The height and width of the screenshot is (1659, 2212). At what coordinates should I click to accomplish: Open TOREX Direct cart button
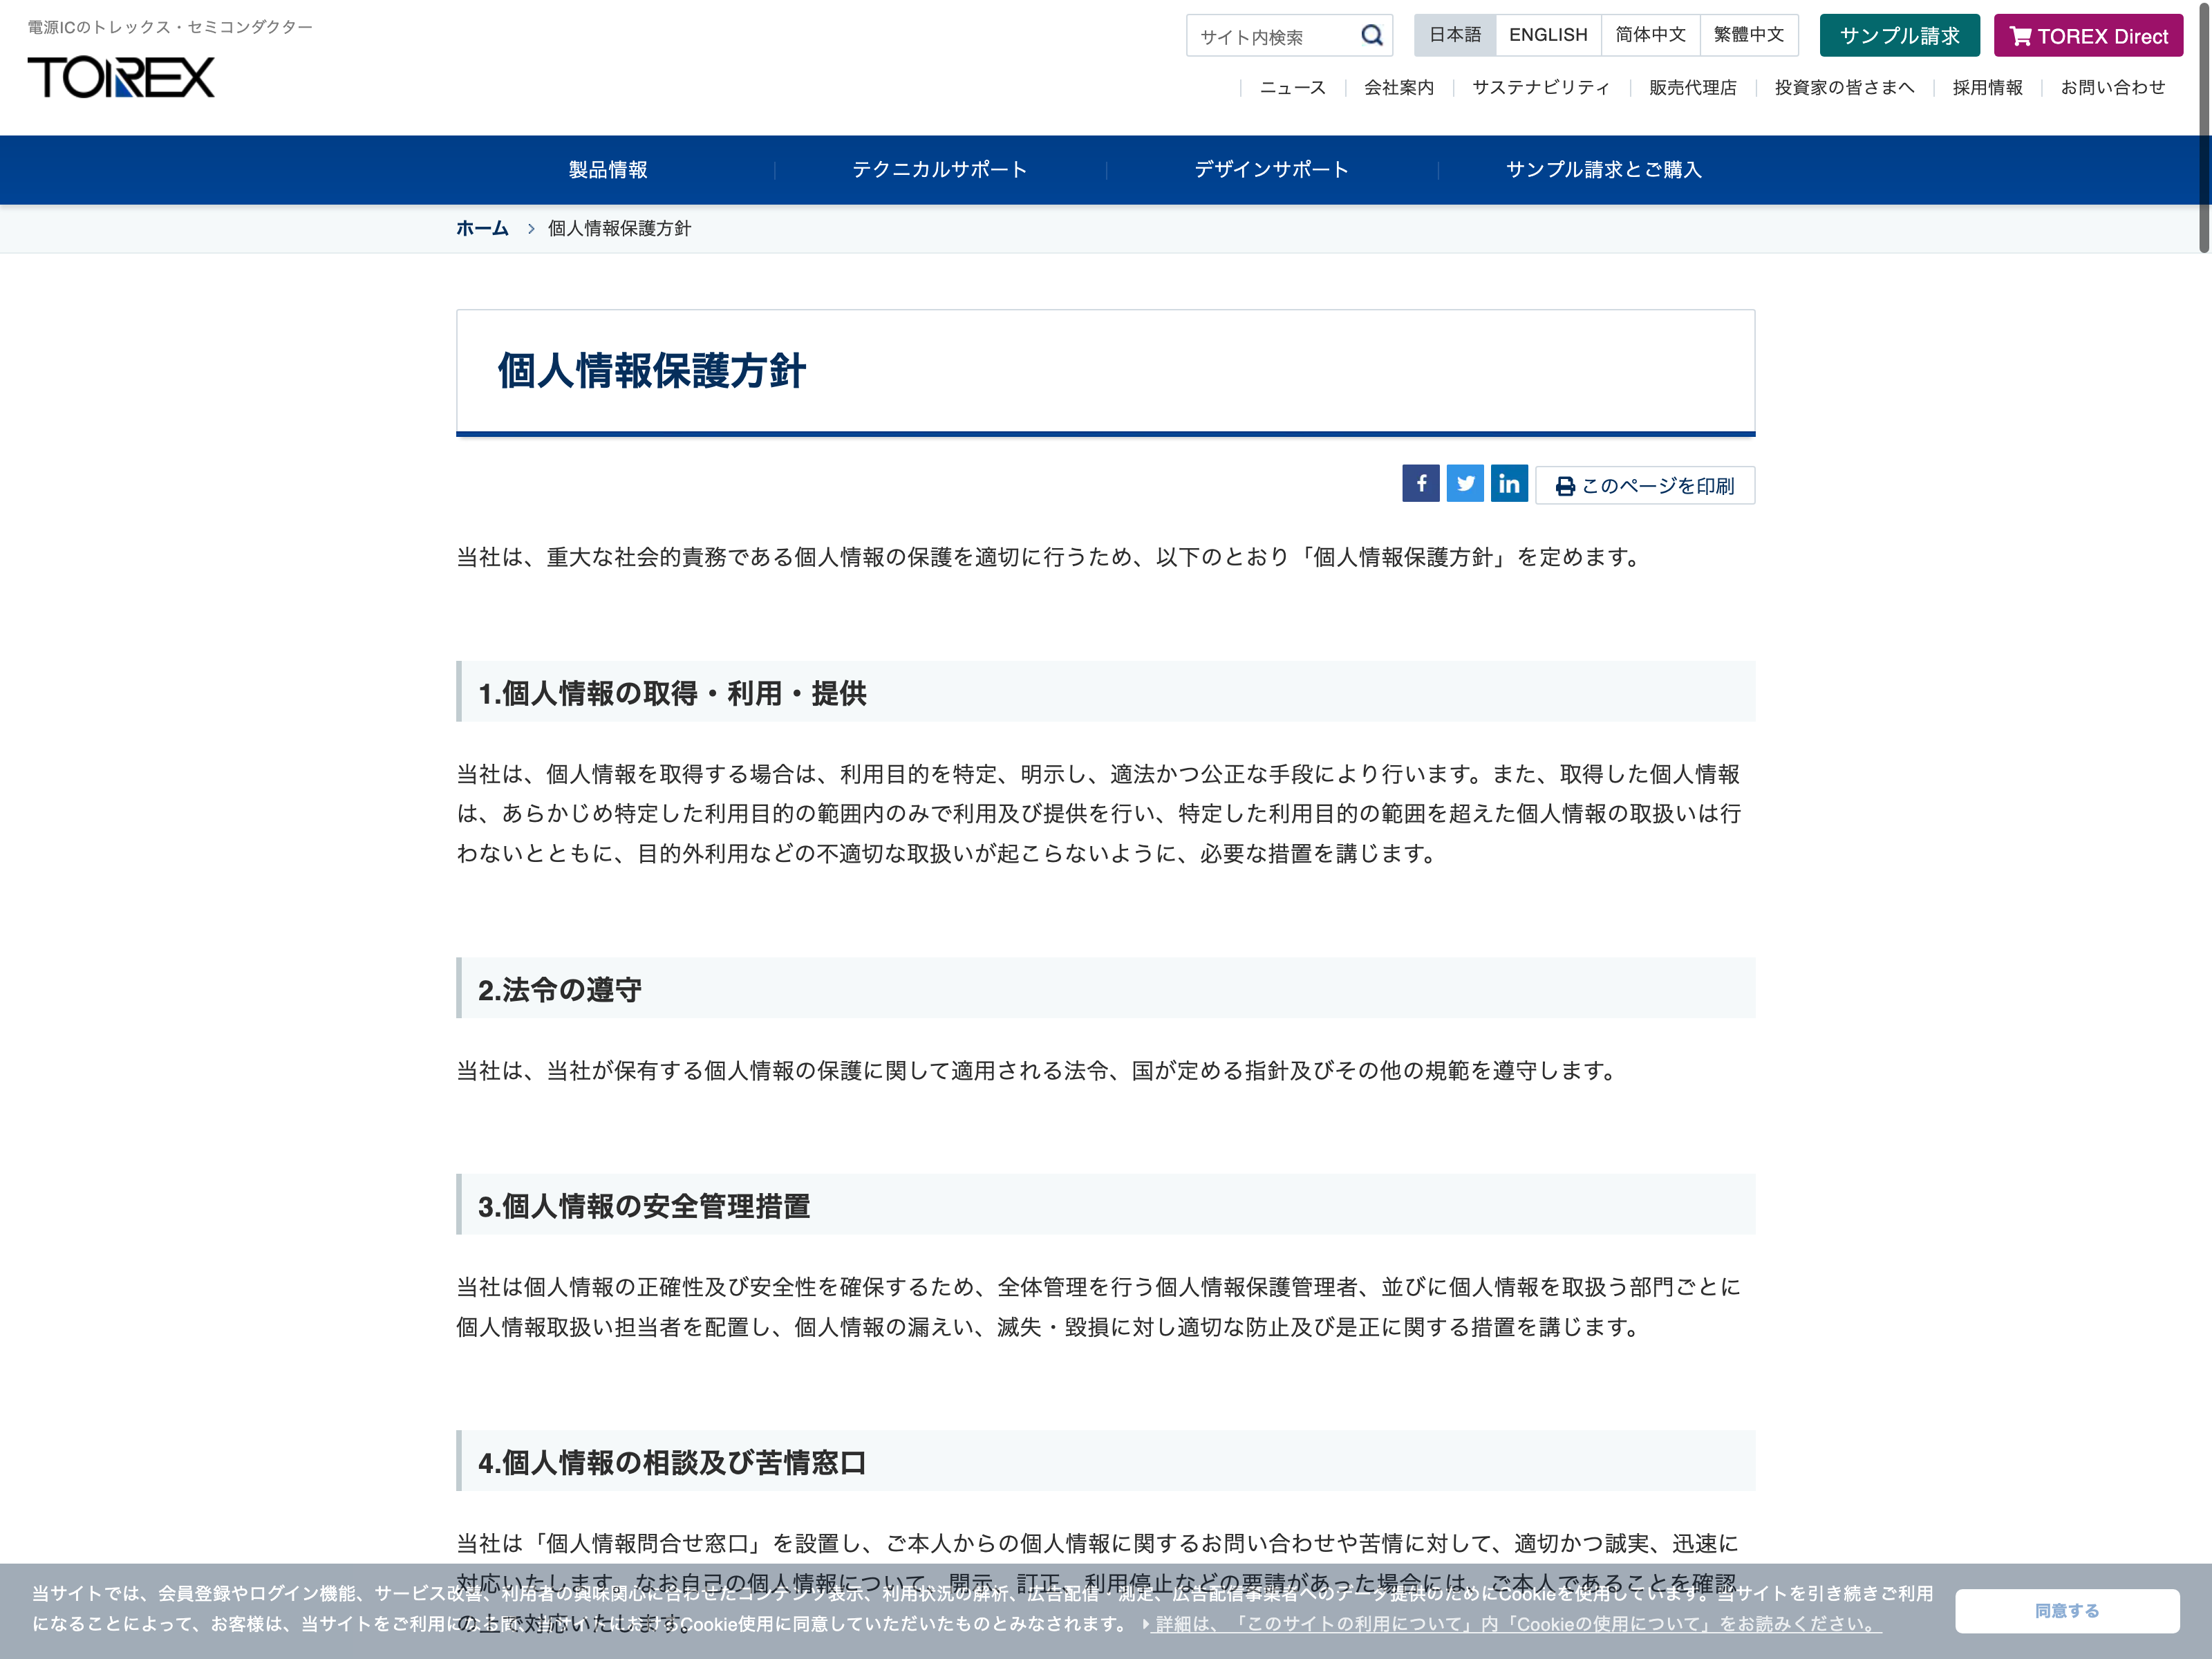(x=2088, y=36)
